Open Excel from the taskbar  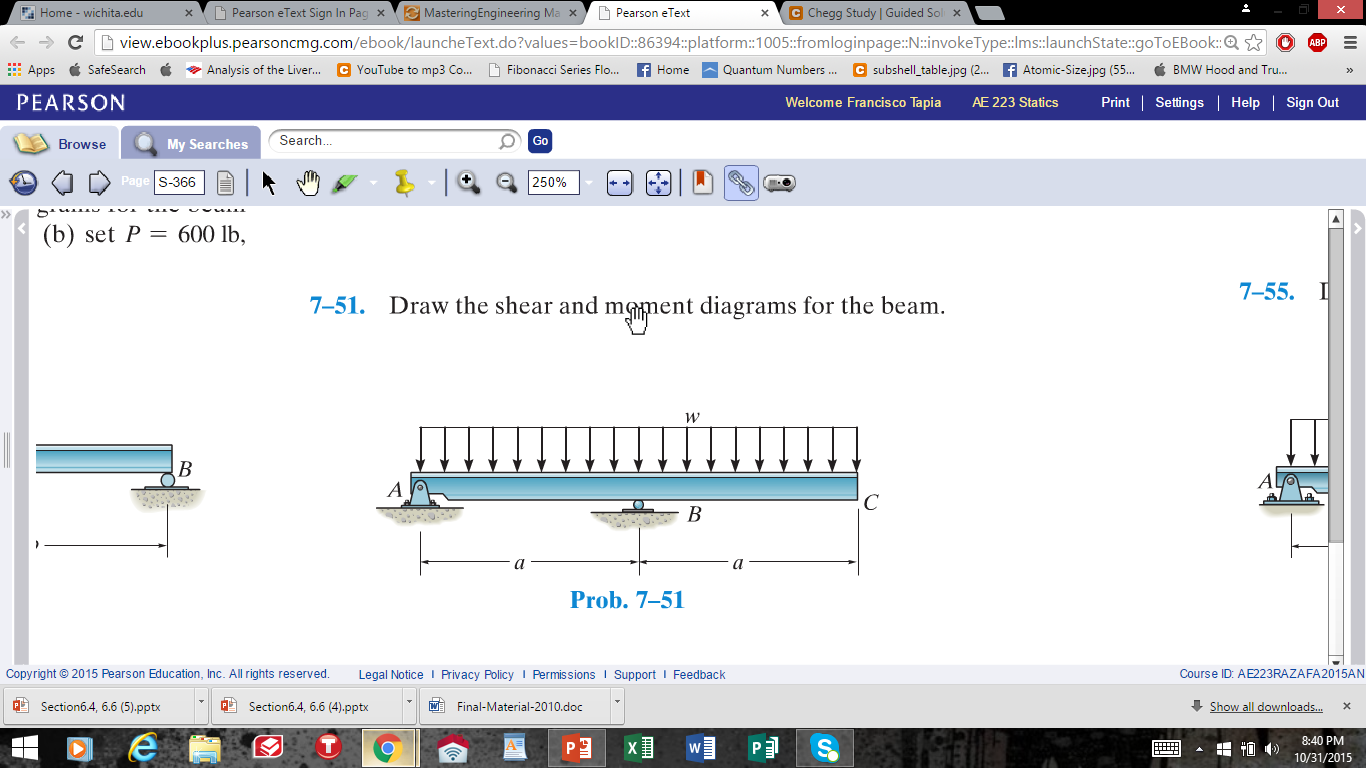(x=639, y=747)
